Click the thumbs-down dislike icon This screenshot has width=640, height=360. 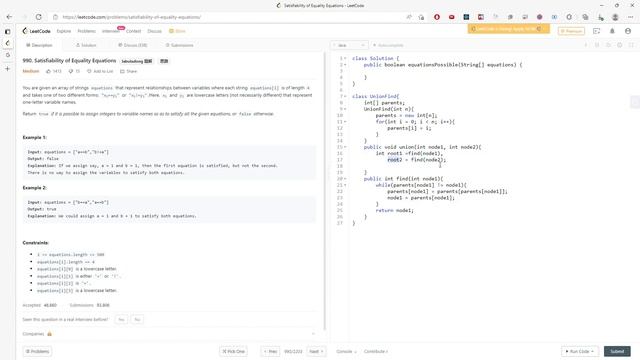click(71, 71)
